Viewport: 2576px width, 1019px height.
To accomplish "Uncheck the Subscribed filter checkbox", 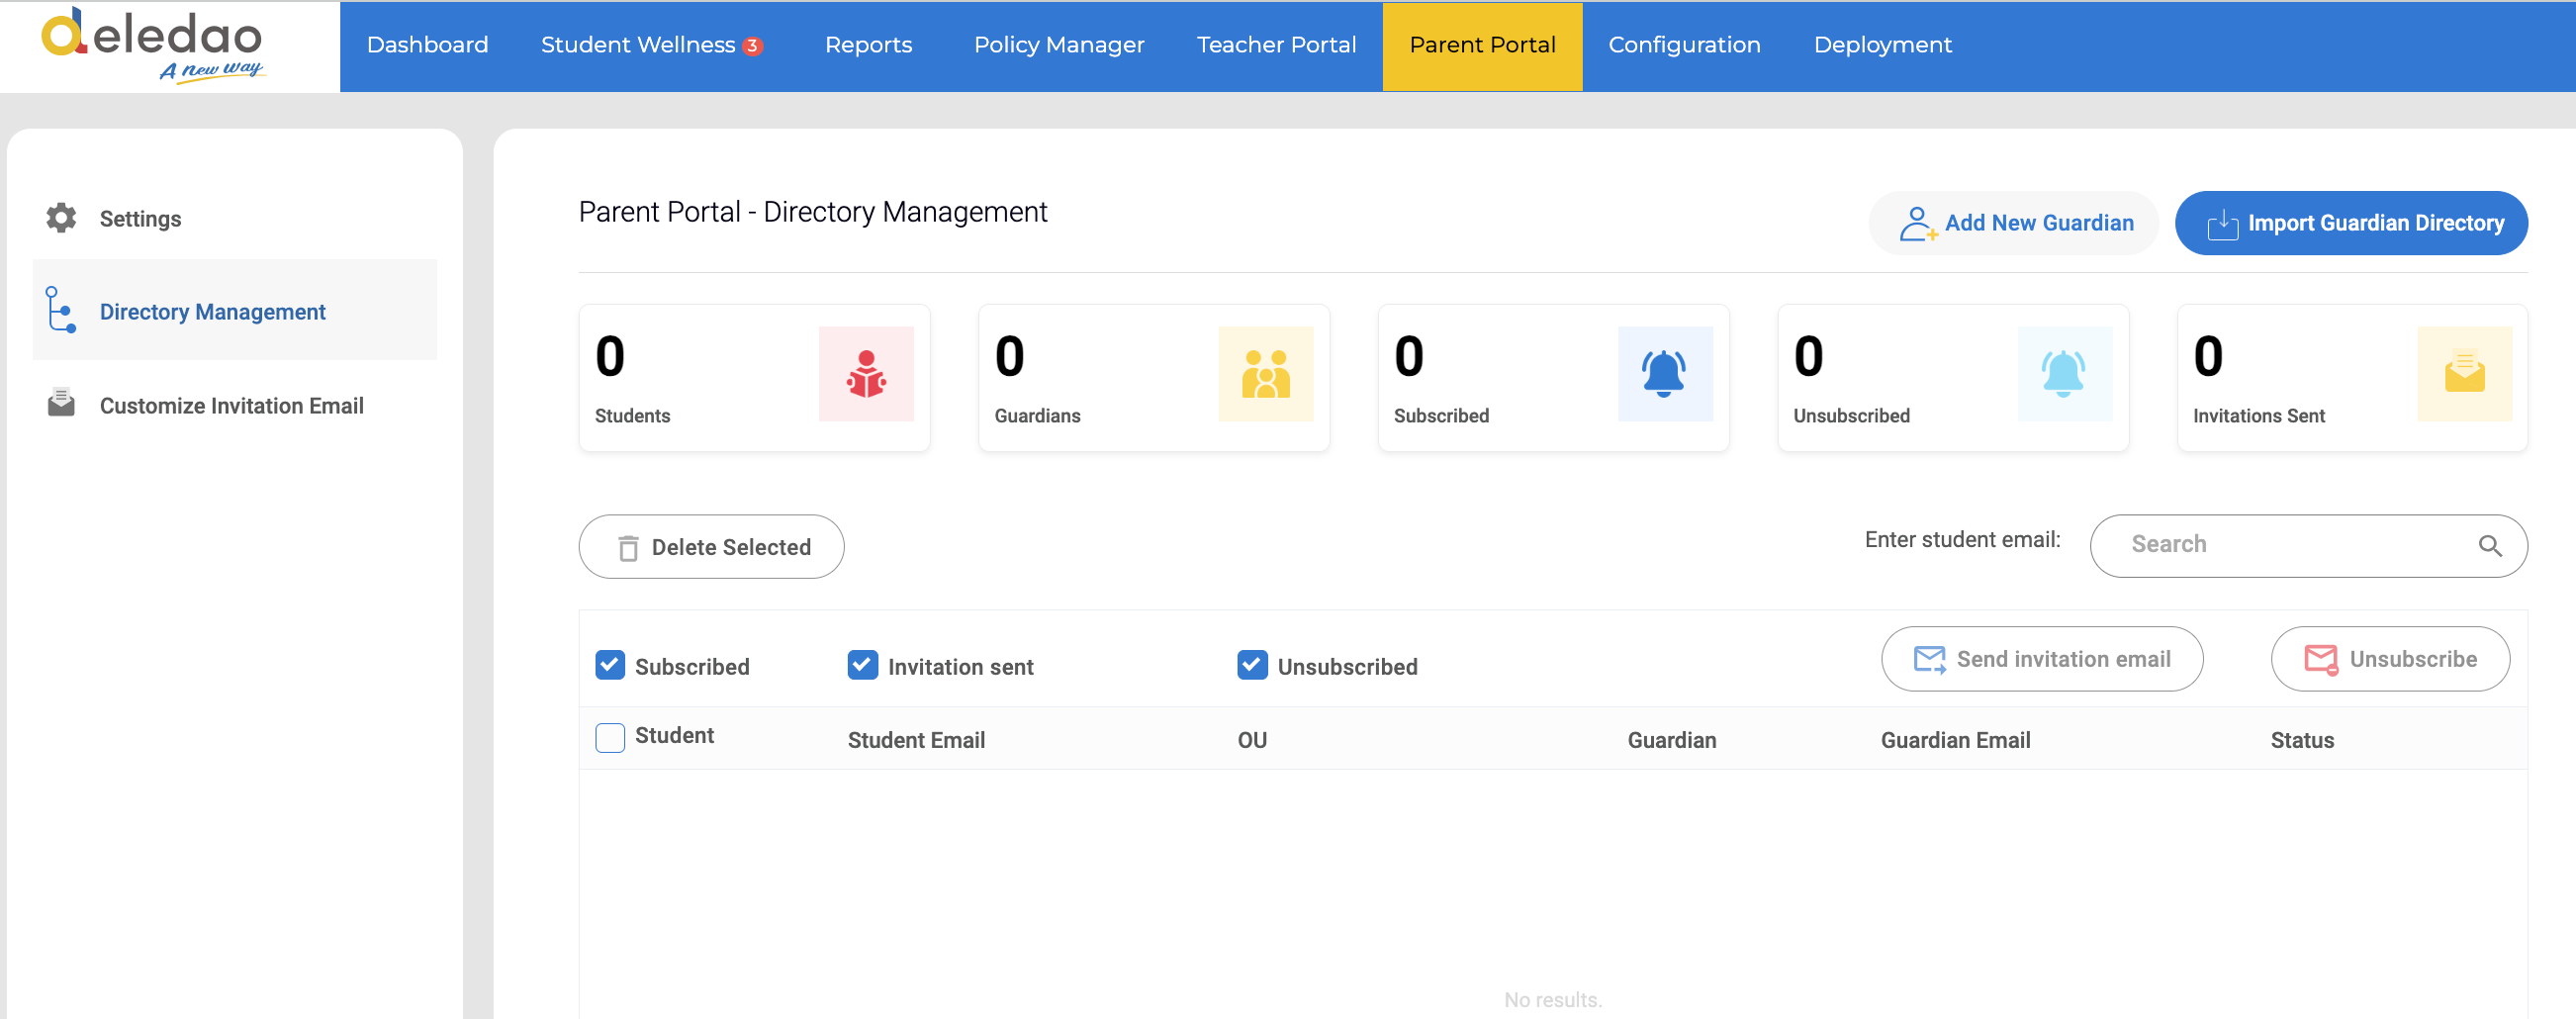I will coord(610,666).
